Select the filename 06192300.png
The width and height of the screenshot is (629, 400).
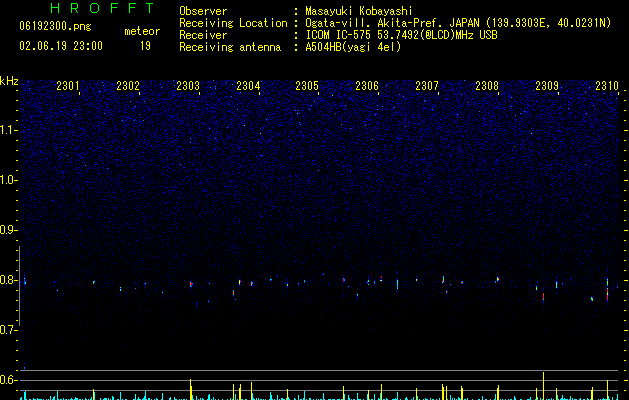click(x=55, y=26)
